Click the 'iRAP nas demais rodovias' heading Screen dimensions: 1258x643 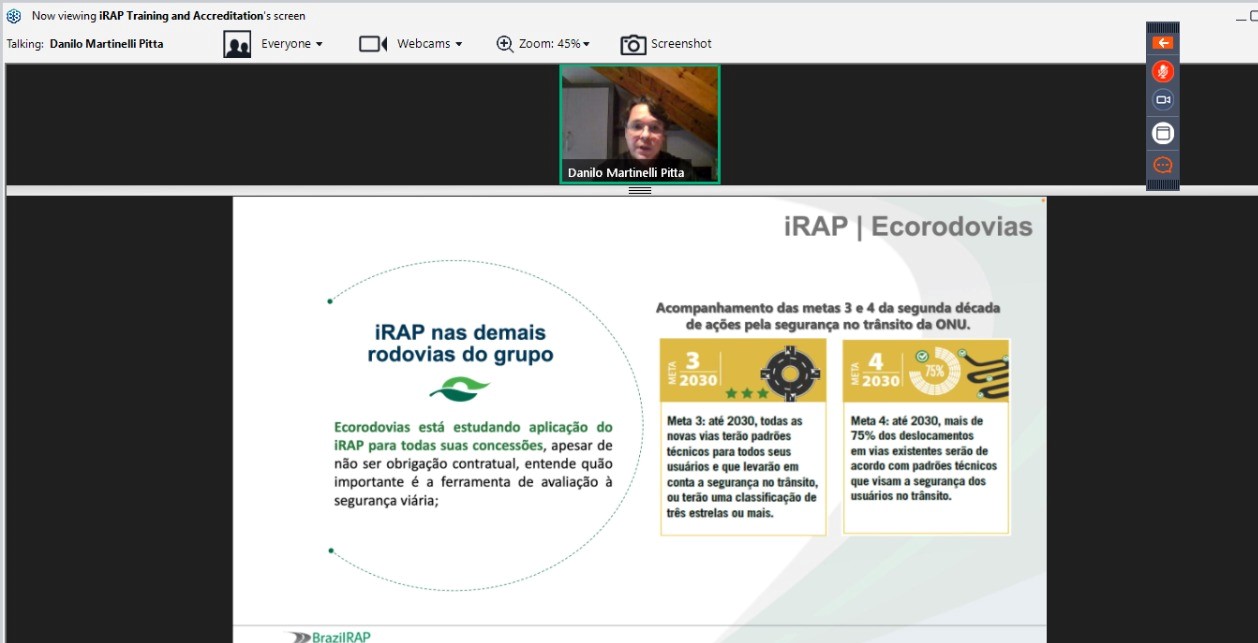click(460, 343)
